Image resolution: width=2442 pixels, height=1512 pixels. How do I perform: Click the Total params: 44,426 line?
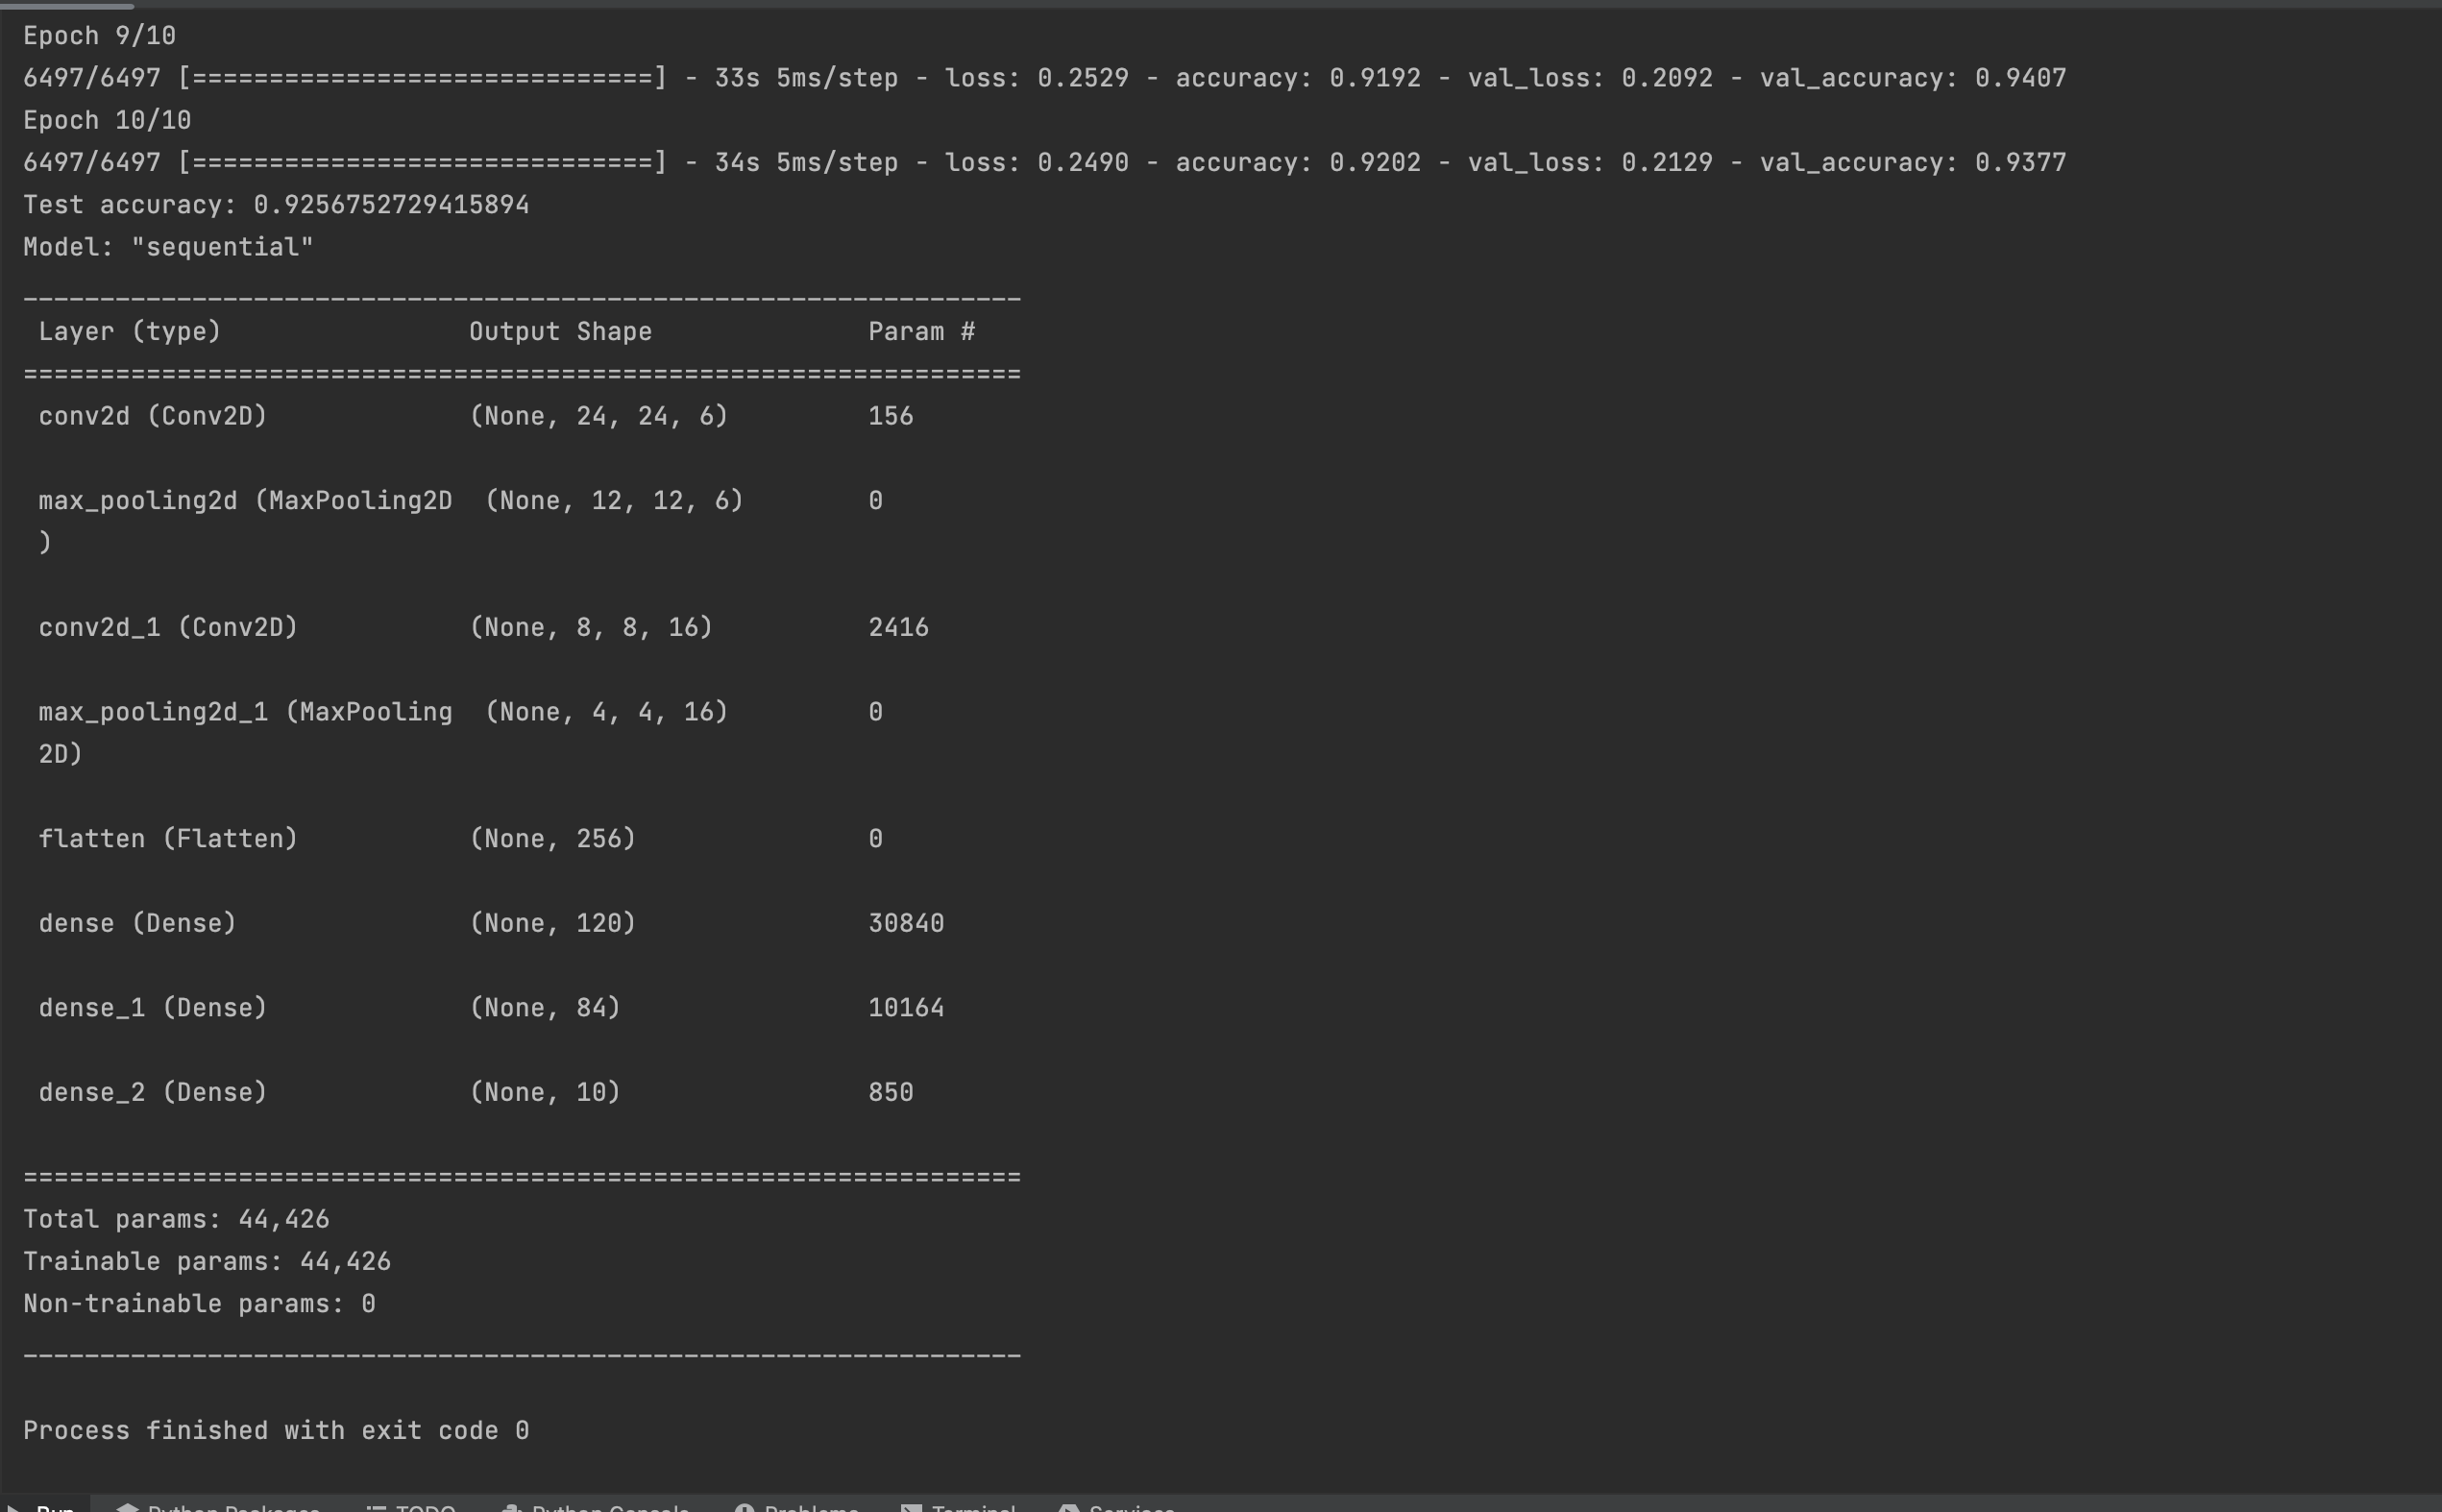176,1218
